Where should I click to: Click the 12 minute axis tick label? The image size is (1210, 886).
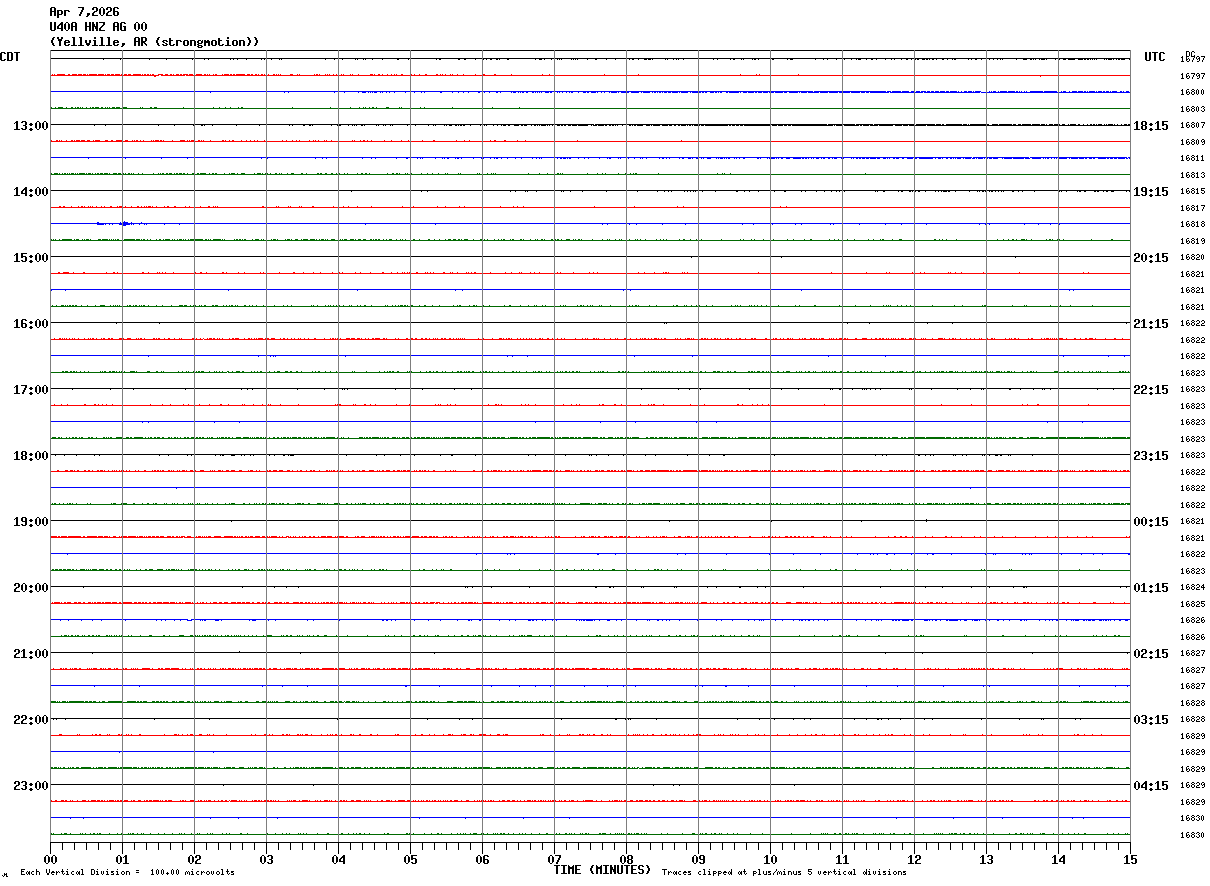tap(915, 860)
